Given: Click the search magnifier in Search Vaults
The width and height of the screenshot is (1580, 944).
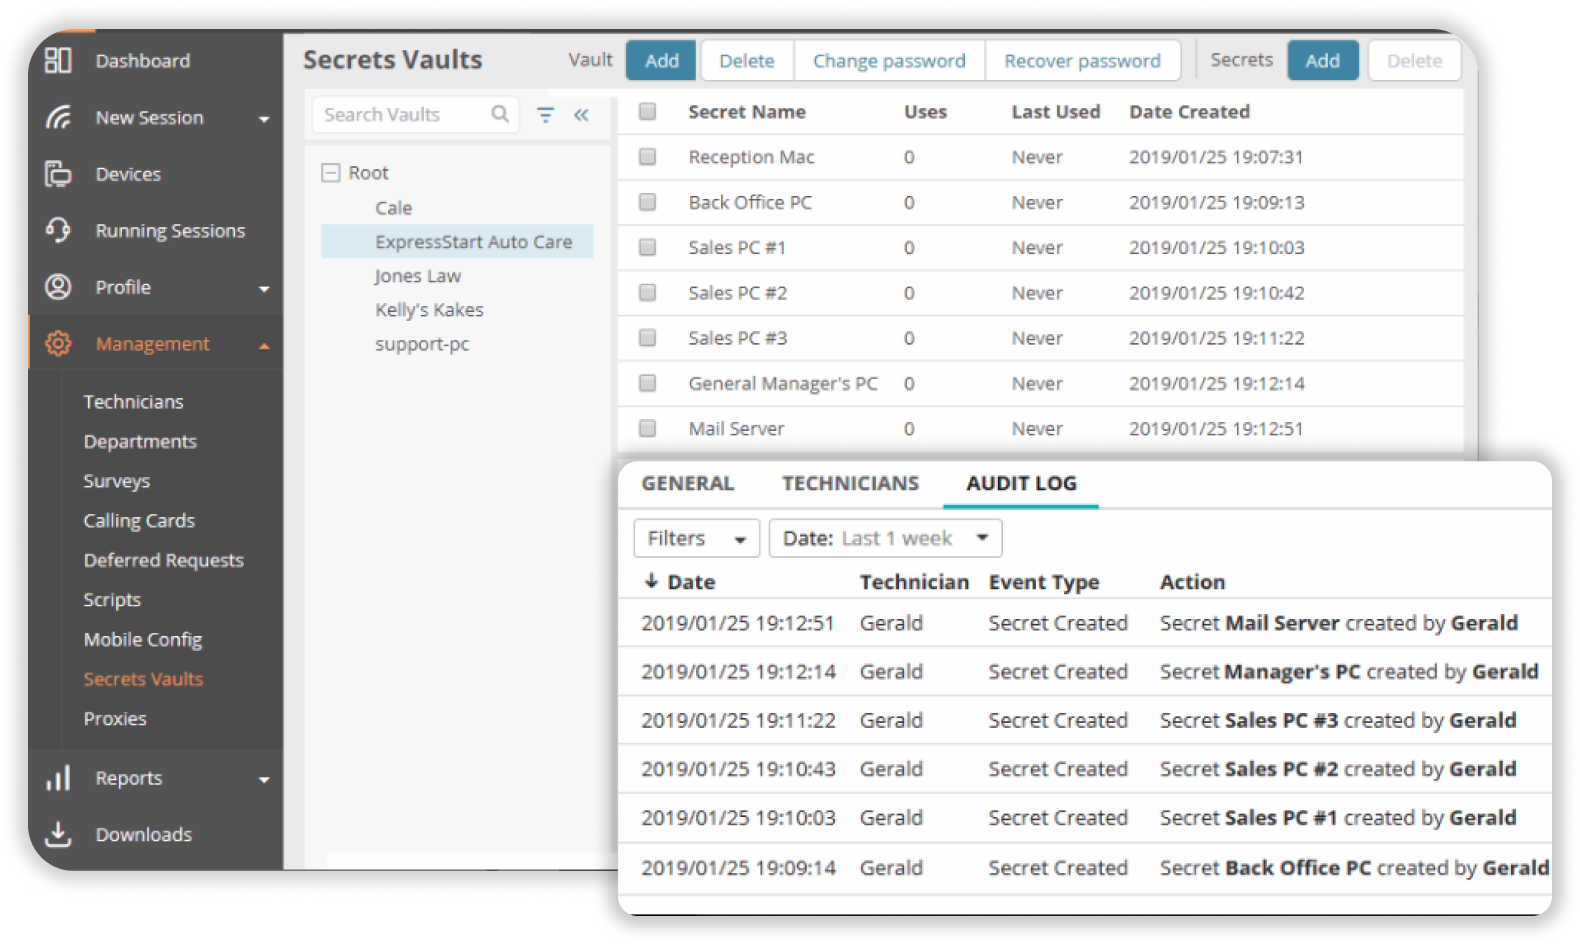Looking at the screenshot, I should pyautogui.click(x=500, y=114).
